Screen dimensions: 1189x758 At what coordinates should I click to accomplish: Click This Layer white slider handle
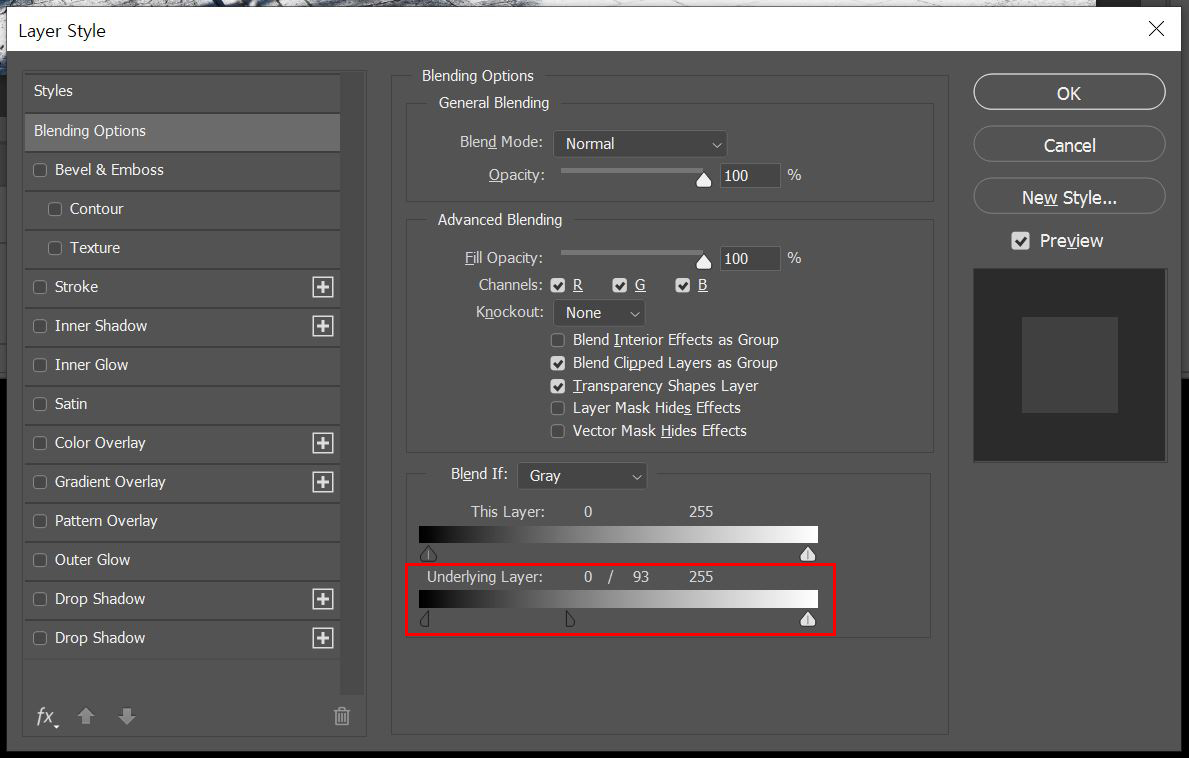808,554
